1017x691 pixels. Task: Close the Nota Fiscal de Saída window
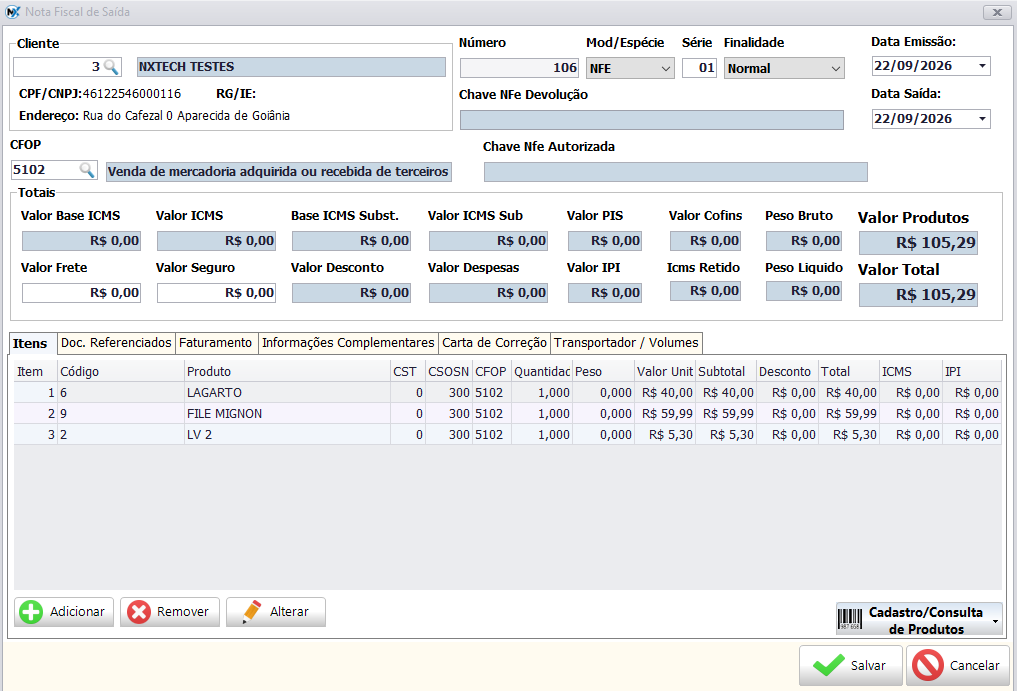coord(996,12)
